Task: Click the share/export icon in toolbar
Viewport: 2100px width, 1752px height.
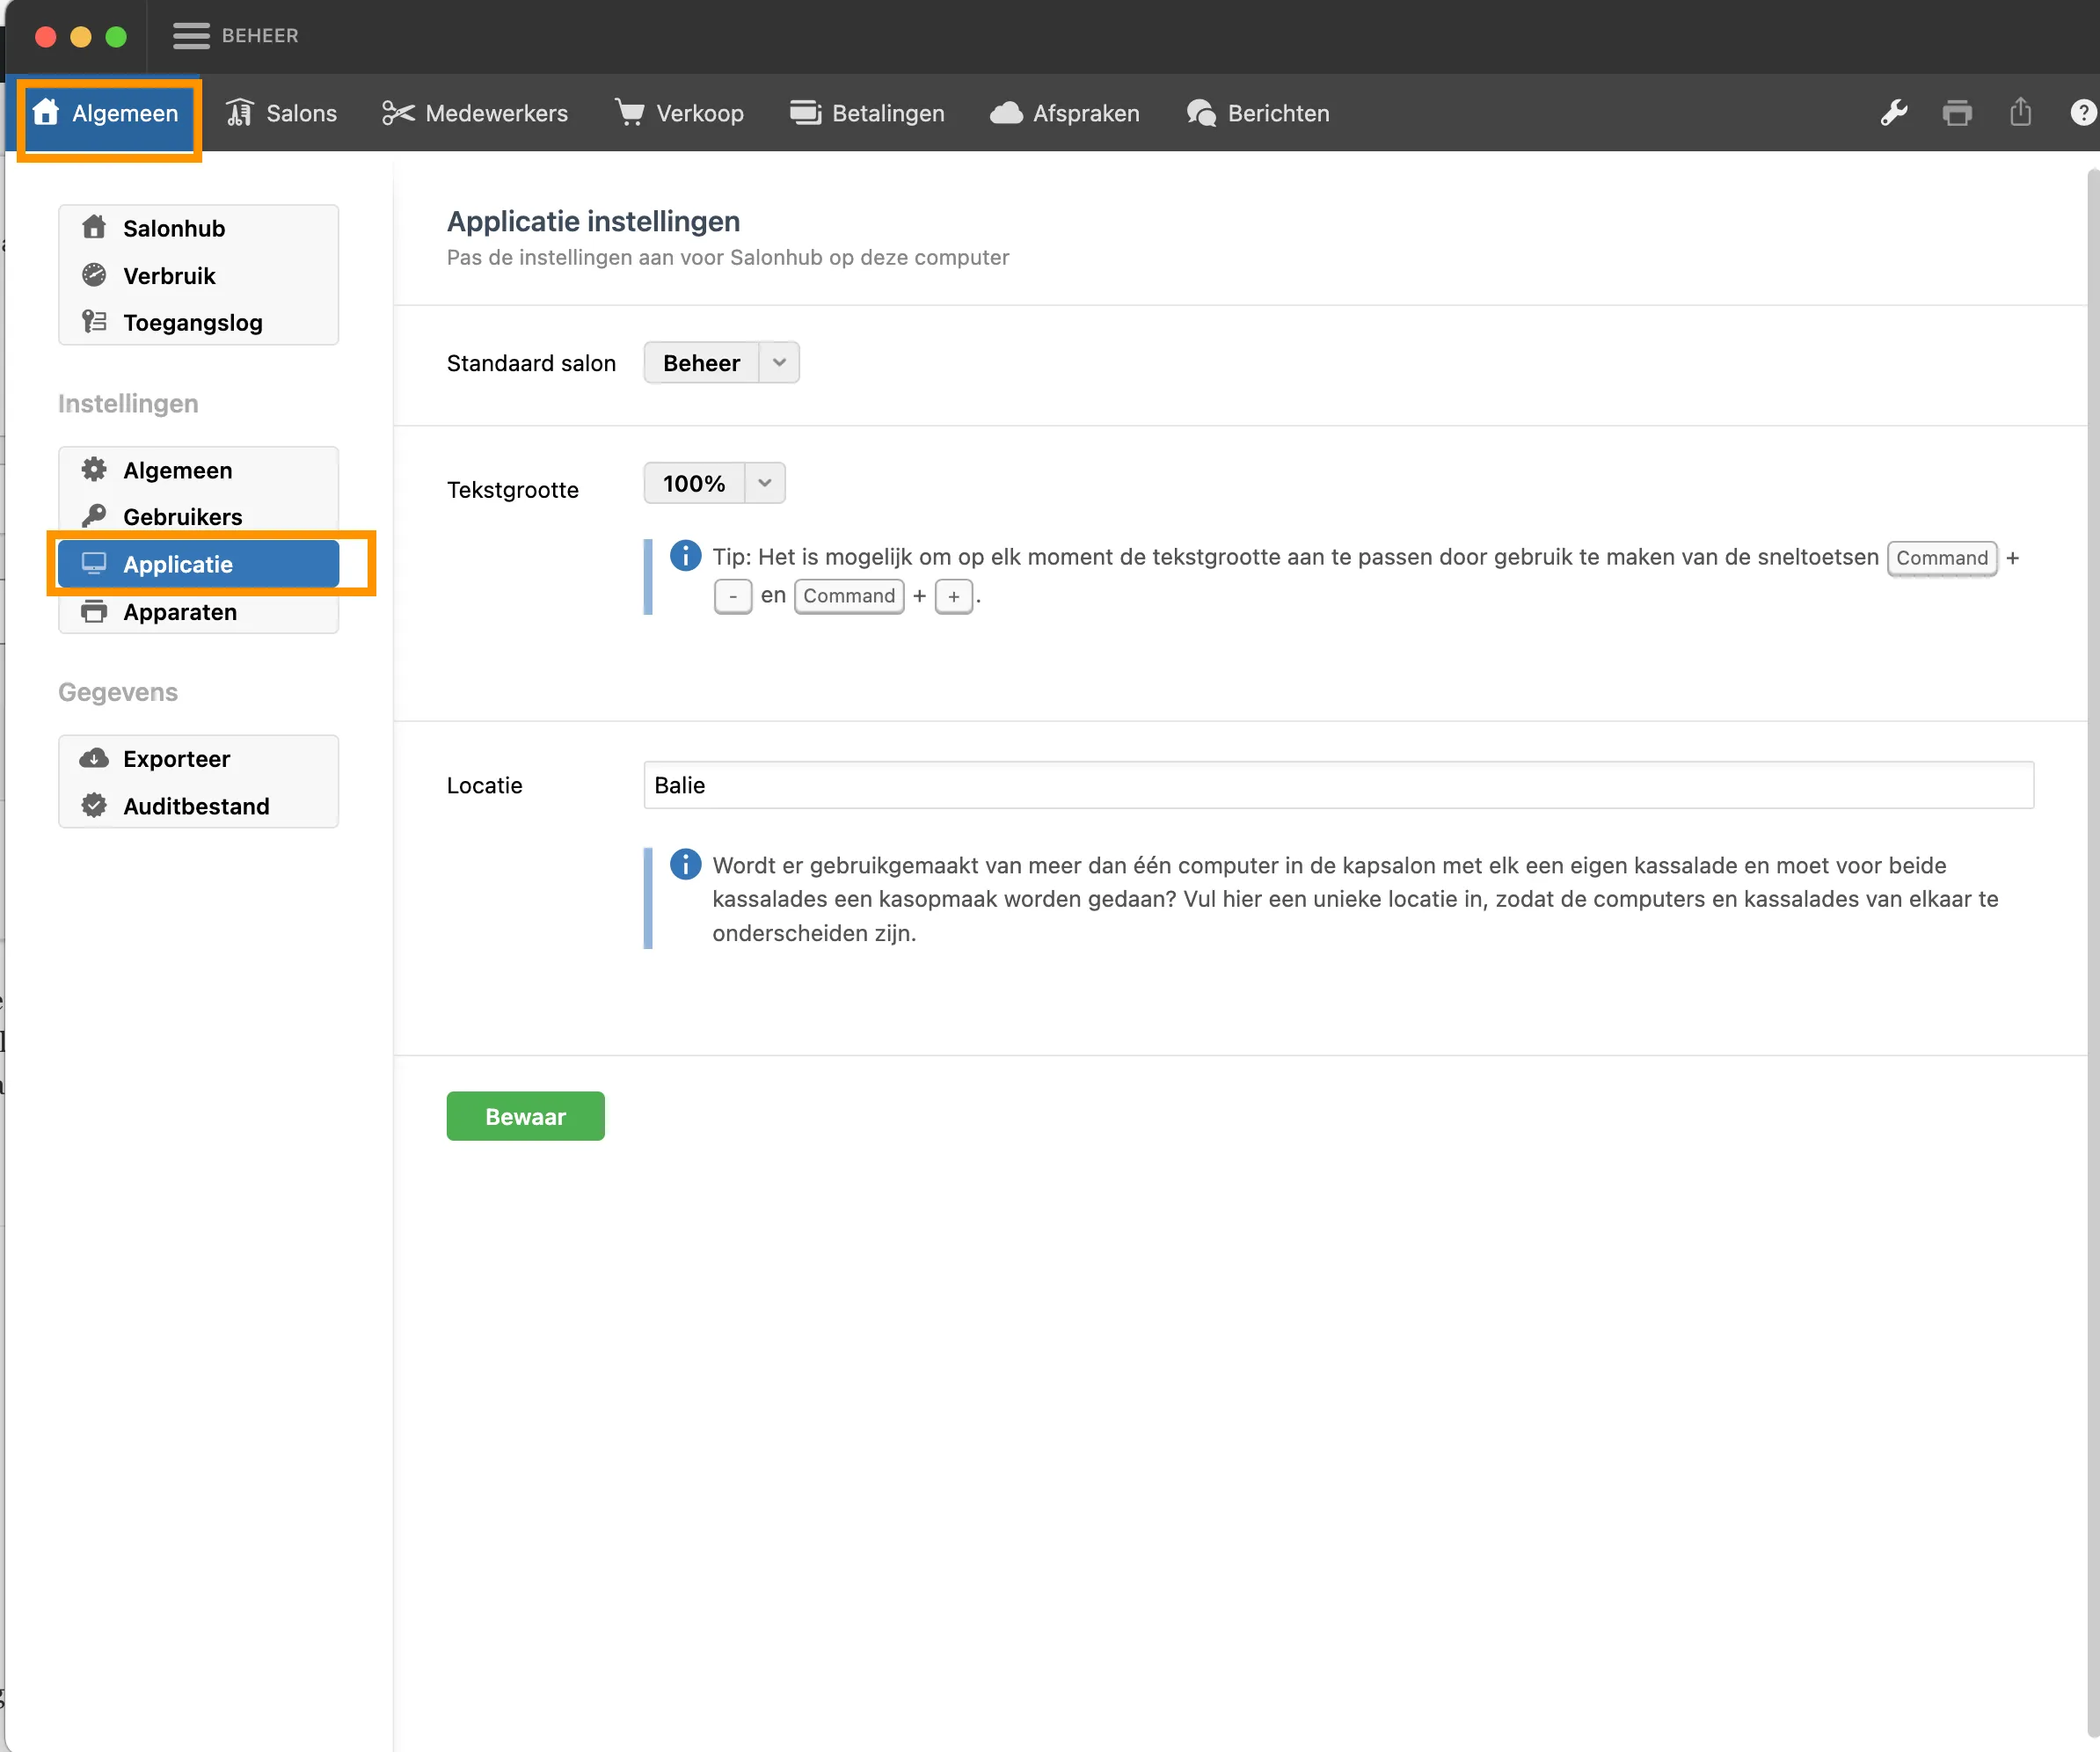Action: [2020, 112]
